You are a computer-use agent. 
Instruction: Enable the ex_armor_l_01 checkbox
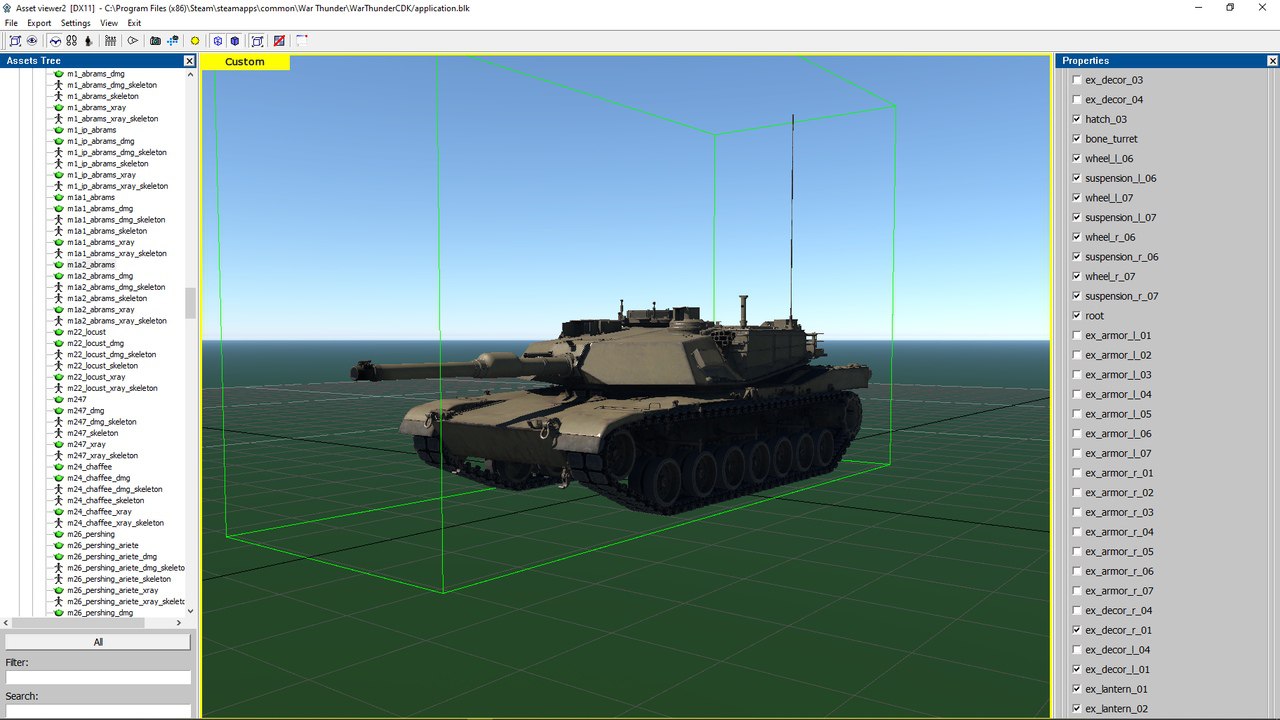[1077, 335]
